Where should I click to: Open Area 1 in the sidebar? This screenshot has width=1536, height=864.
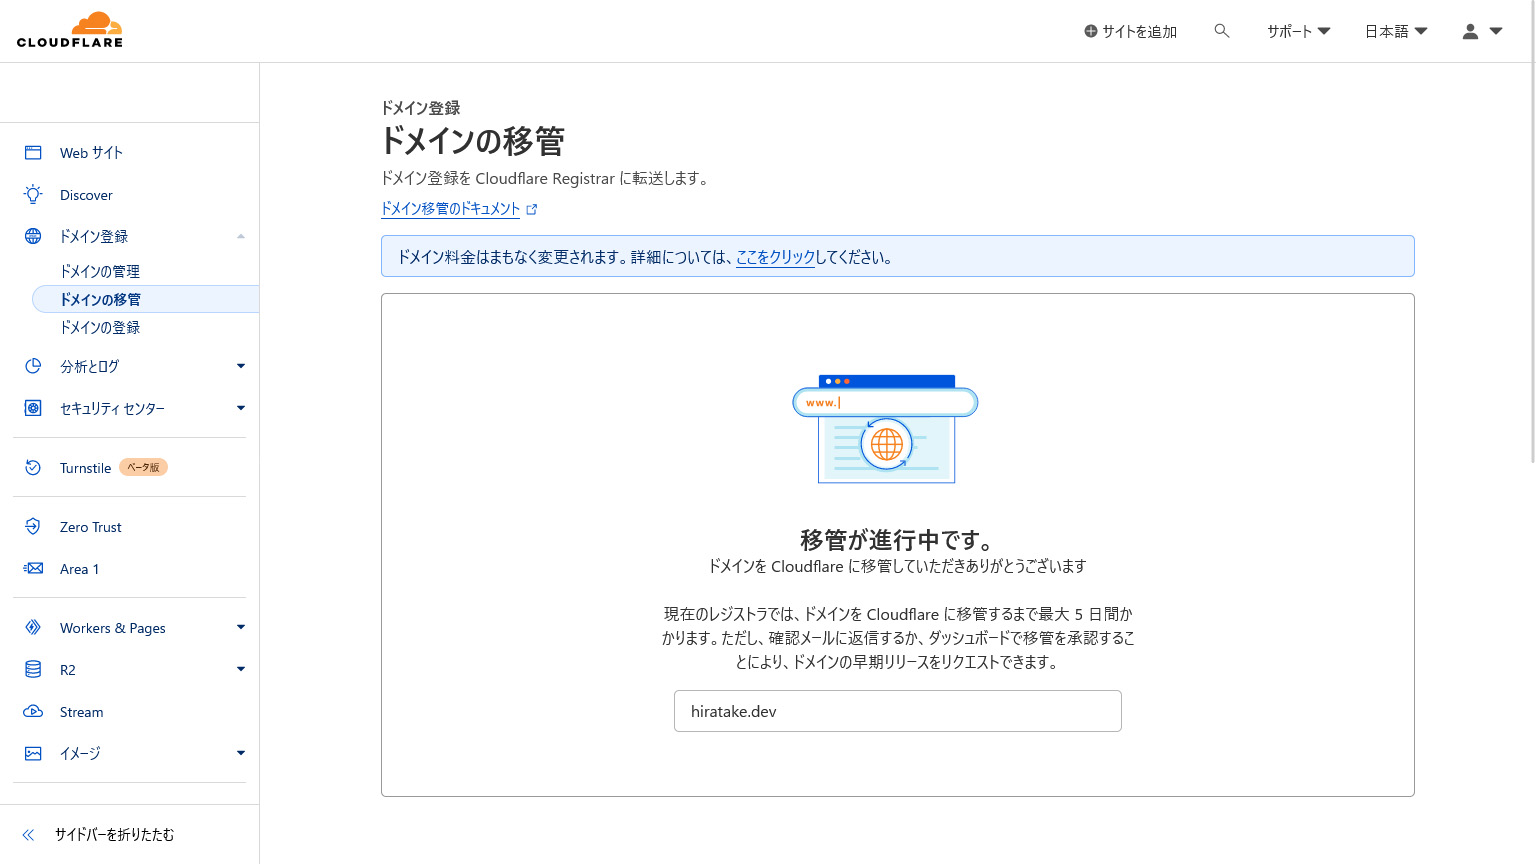[x=79, y=569]
